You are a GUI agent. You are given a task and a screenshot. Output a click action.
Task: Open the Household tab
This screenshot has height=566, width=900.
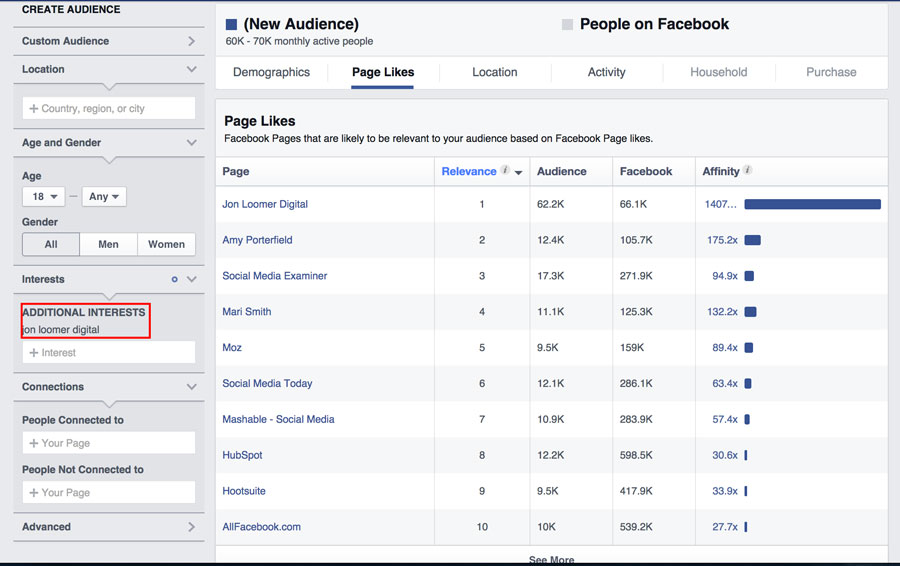pos(719,72)
